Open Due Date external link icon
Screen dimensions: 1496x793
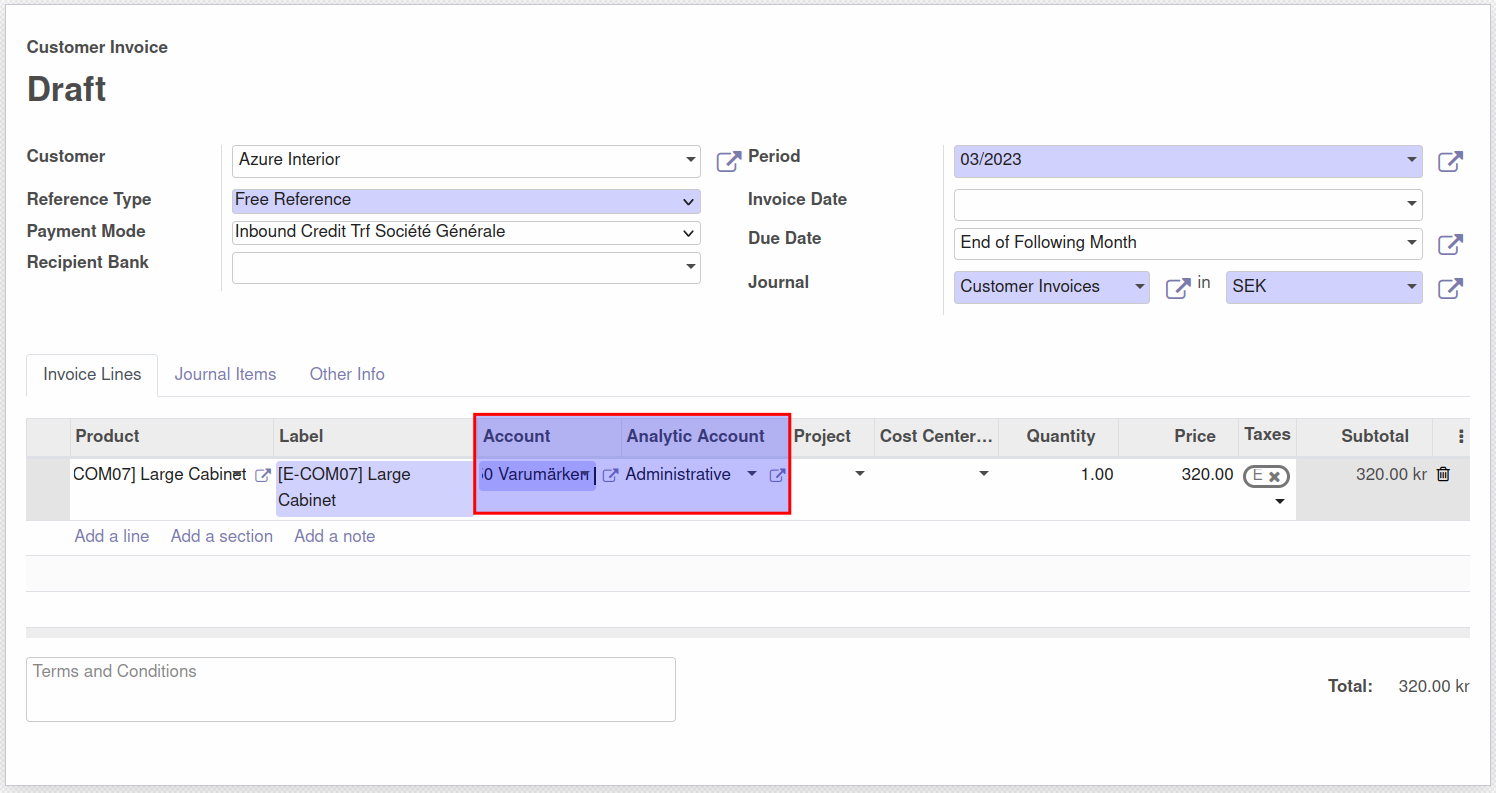coord(1450,244)
